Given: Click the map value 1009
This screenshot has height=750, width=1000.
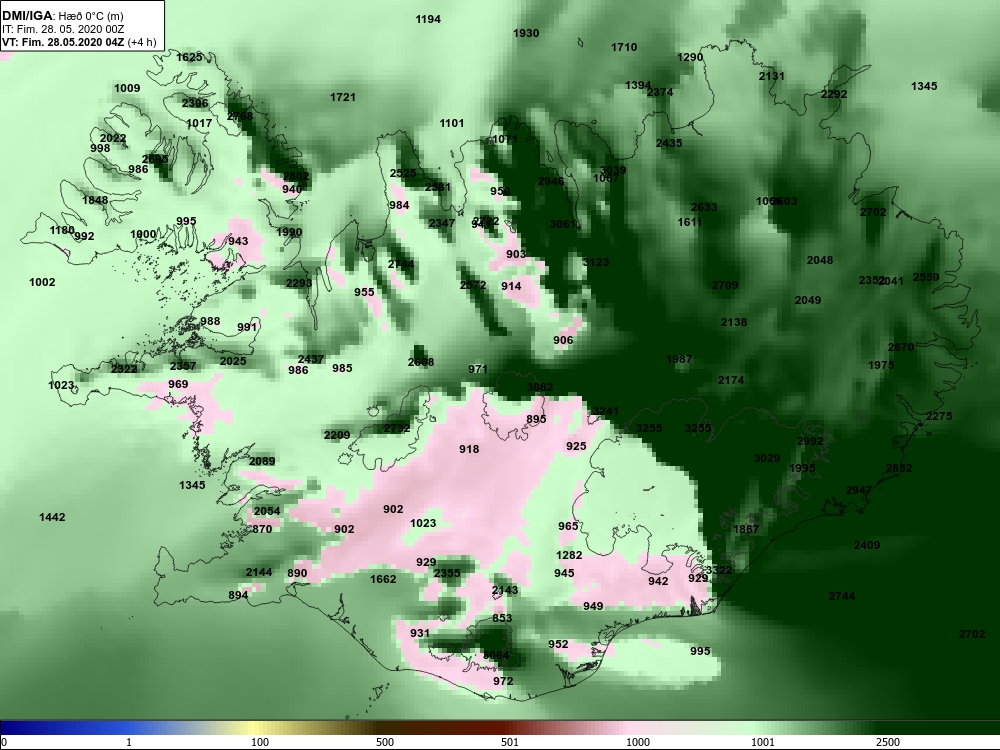Looking at the screenshot, I should click(127, 88).
